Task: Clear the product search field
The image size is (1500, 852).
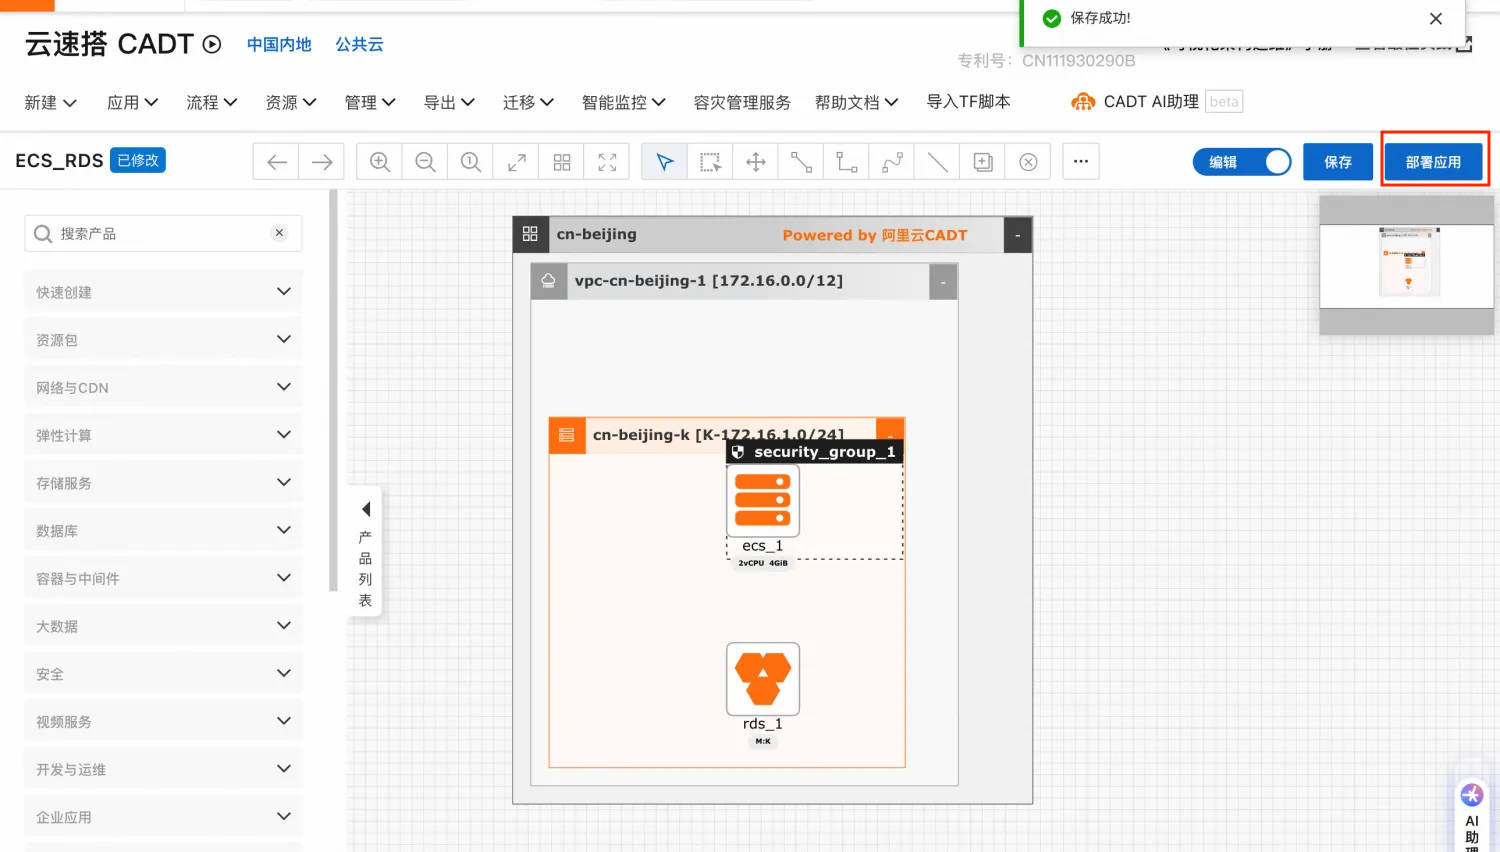Action: (x=279, y=233)
